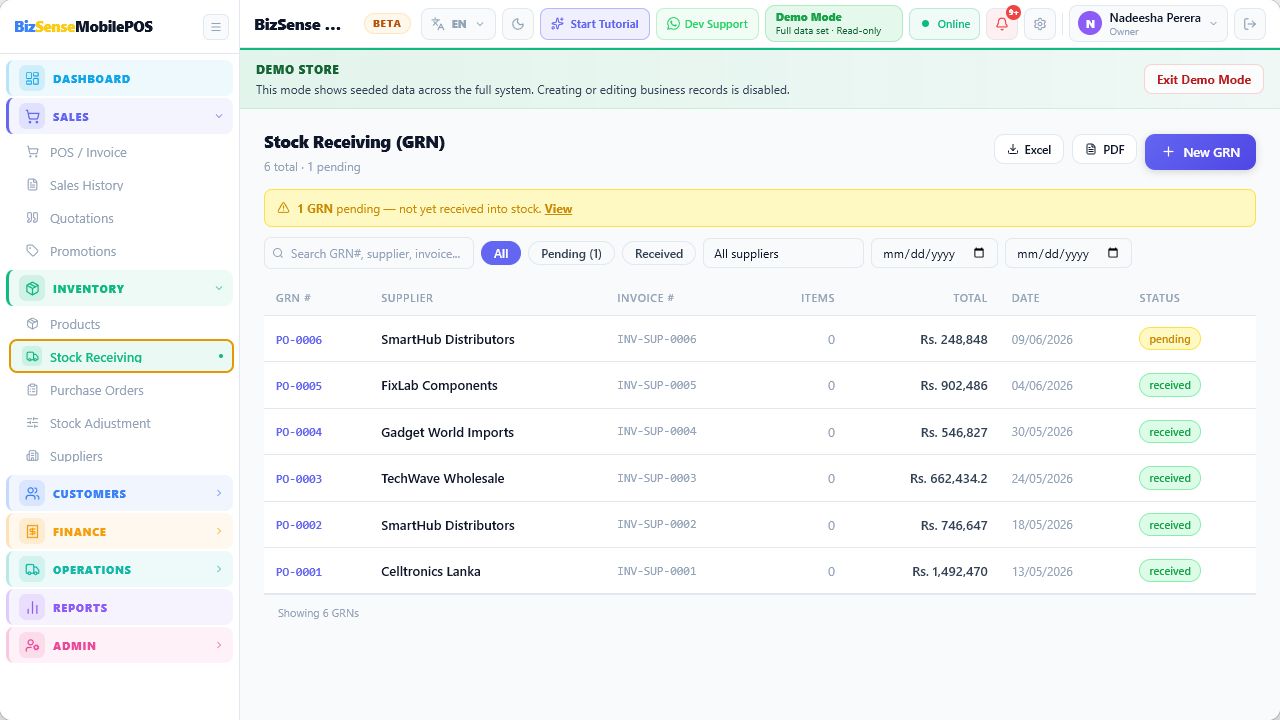This screenshot has width=1280, height=720.
Task: Click the logout icon
Action: tap(1249, 24)
